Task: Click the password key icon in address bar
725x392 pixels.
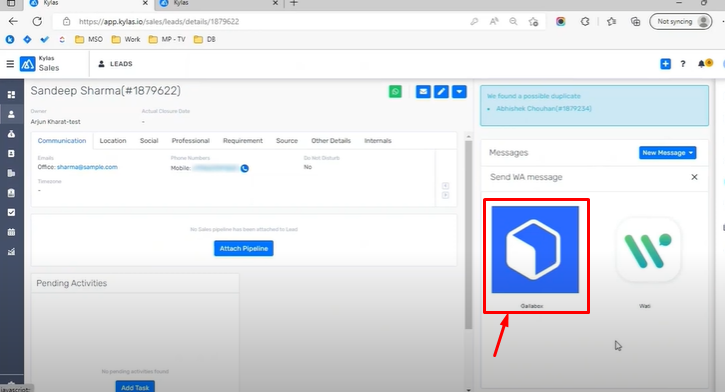Action: 474,21
